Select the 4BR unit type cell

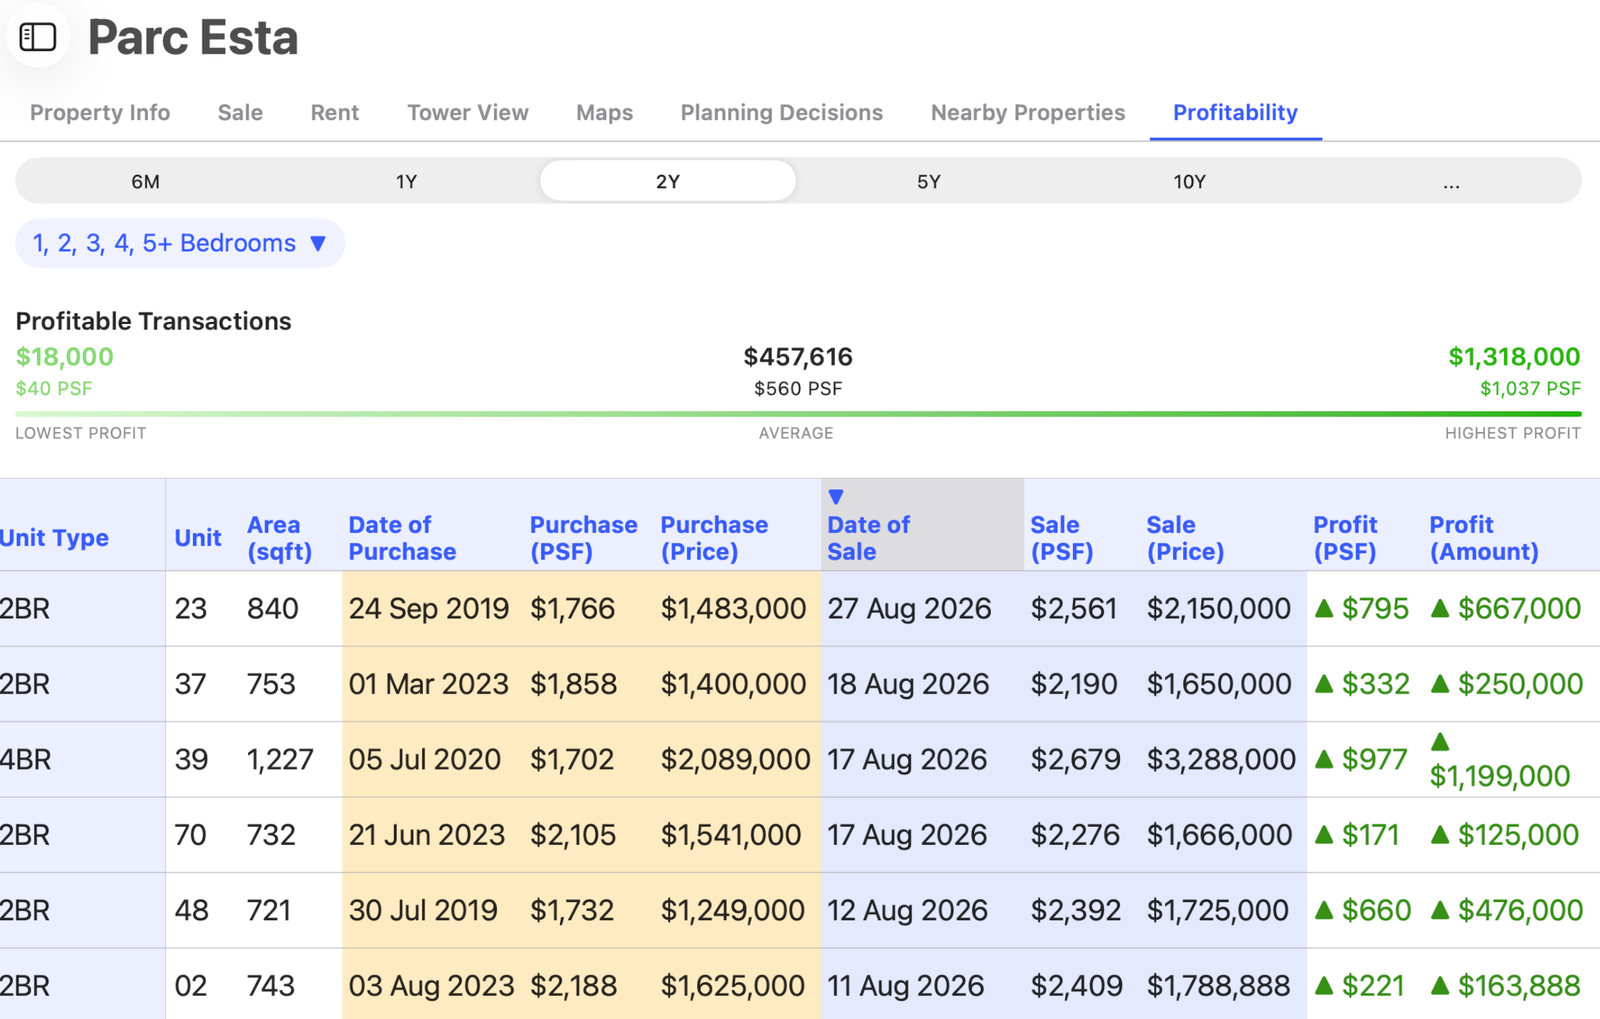[x=26, y=760]
